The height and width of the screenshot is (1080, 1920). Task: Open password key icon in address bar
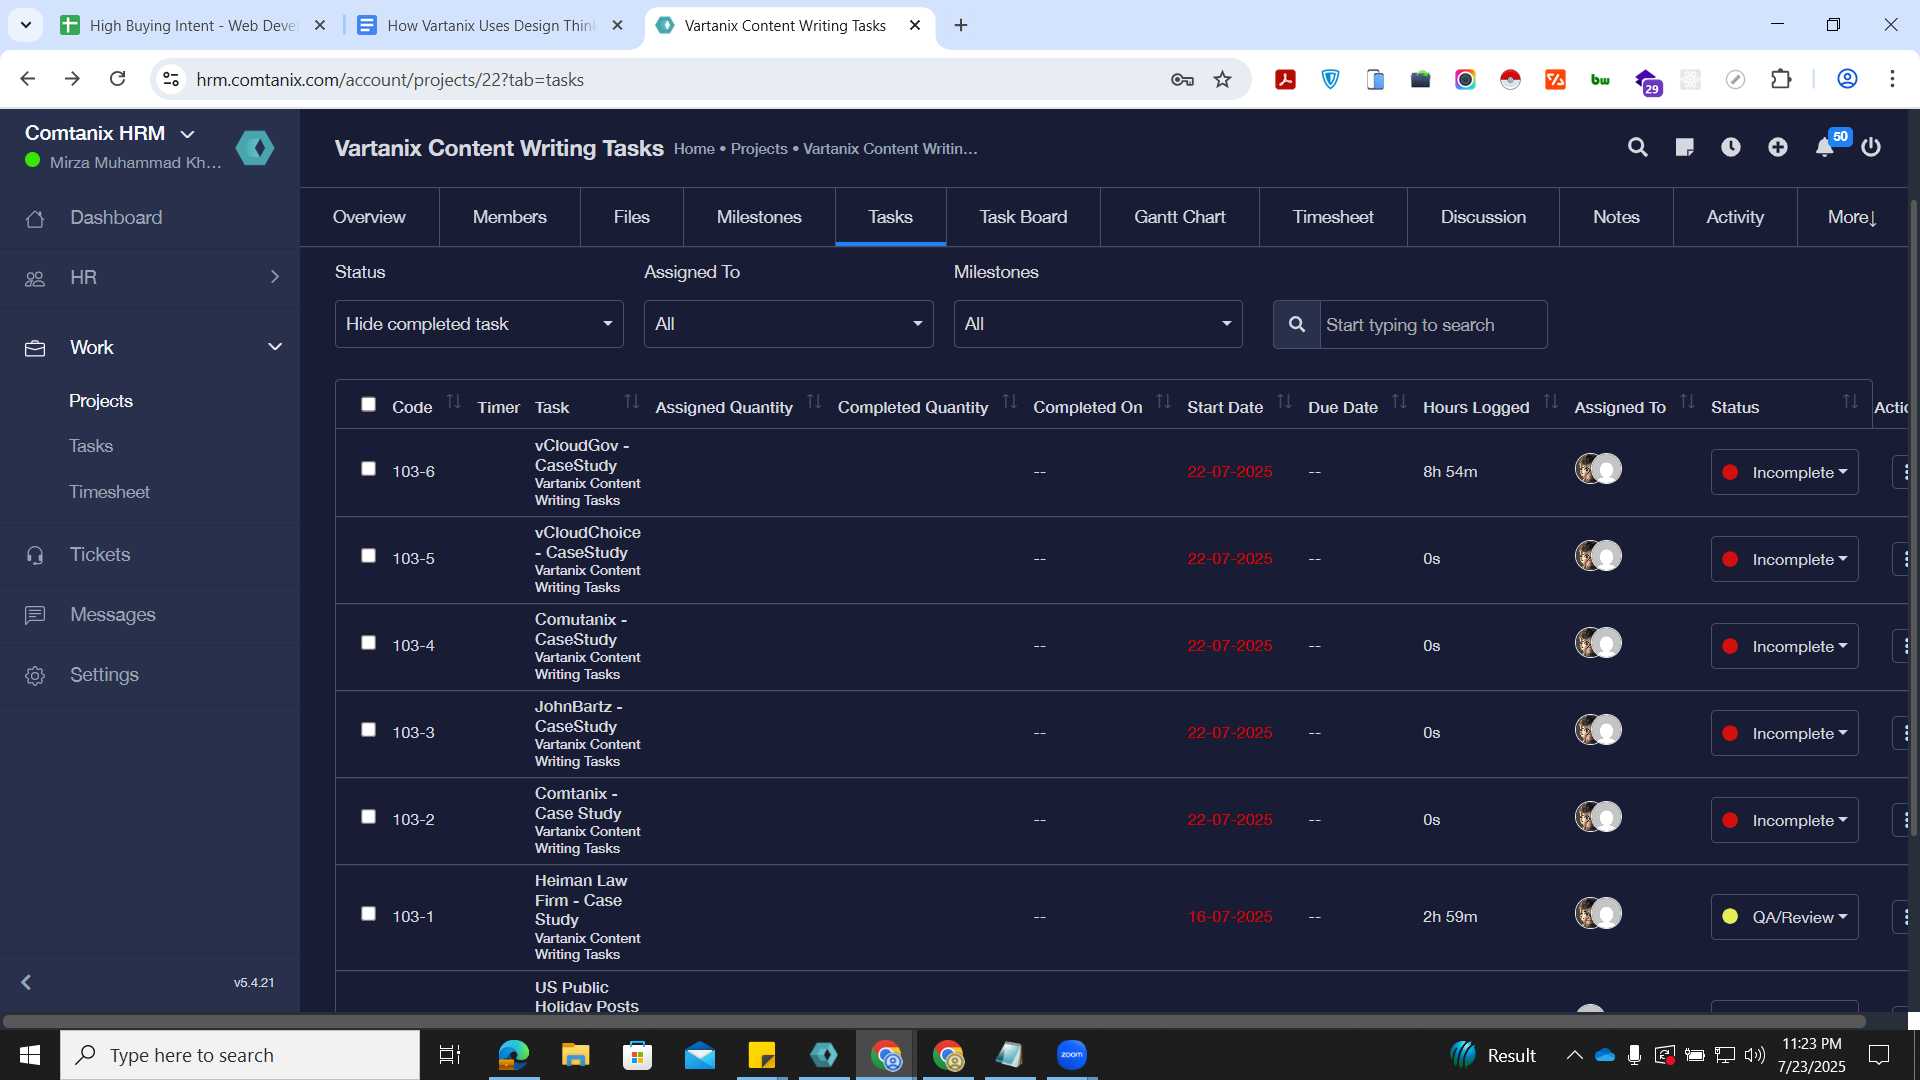coord(1182,79)
